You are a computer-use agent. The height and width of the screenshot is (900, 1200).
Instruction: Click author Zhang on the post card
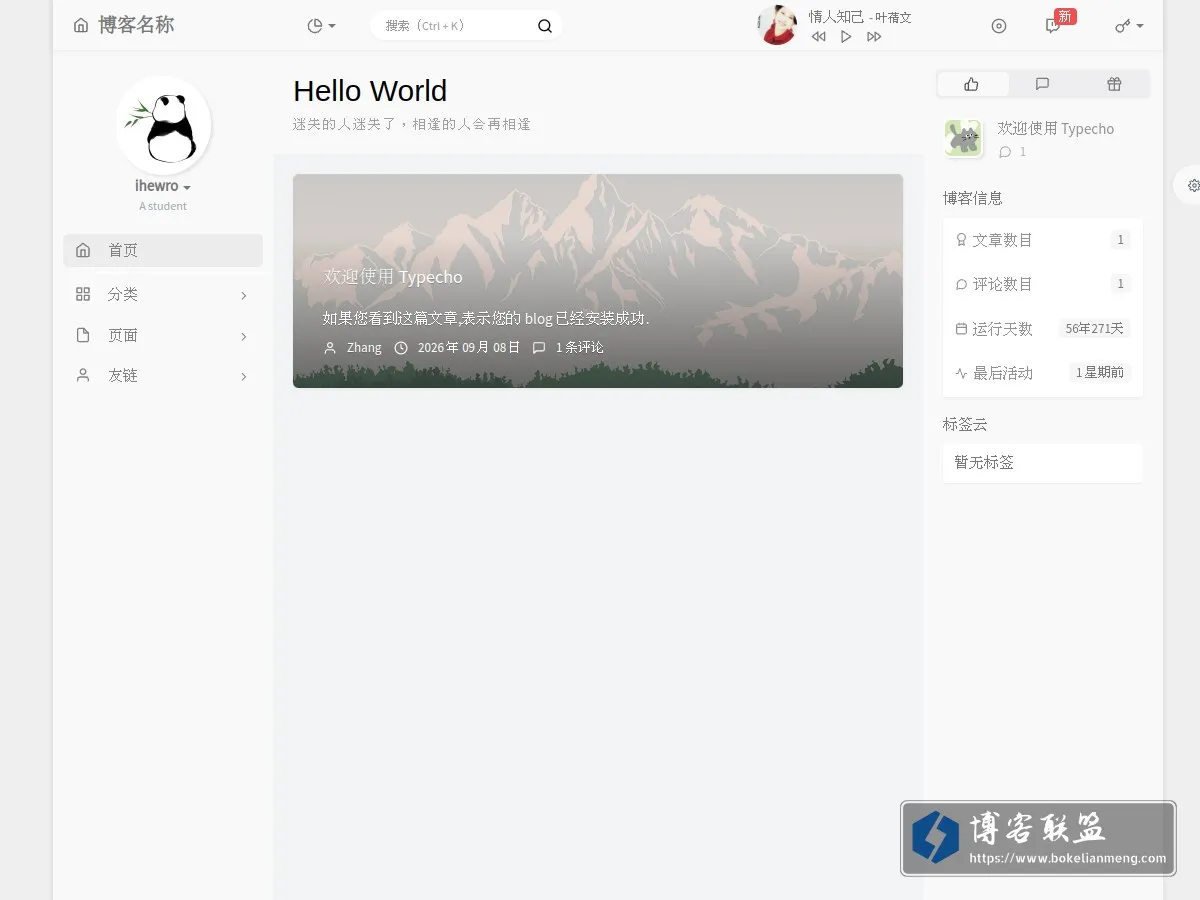364,348
